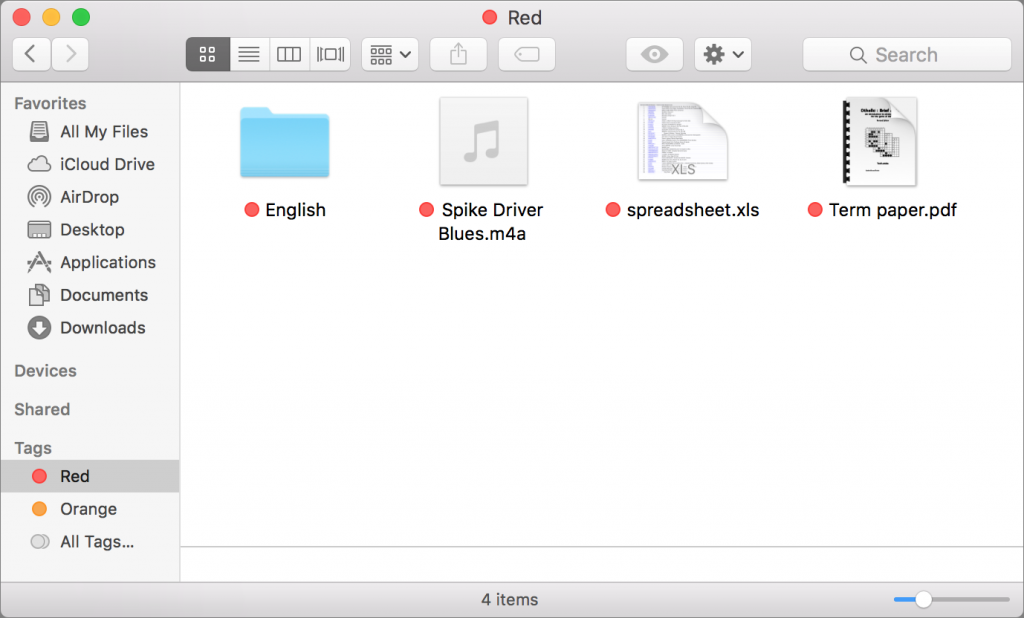Collapse the Favorites sidebar section
This screenshot has width=1024, height=618.
(x=50, y=103)
